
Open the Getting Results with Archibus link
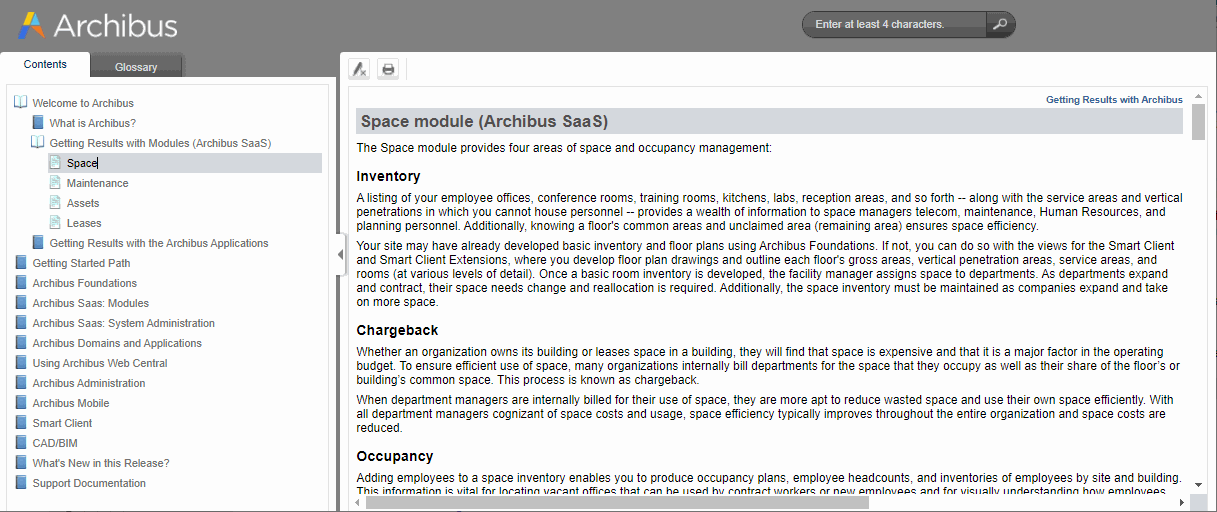pos(1114,100)
